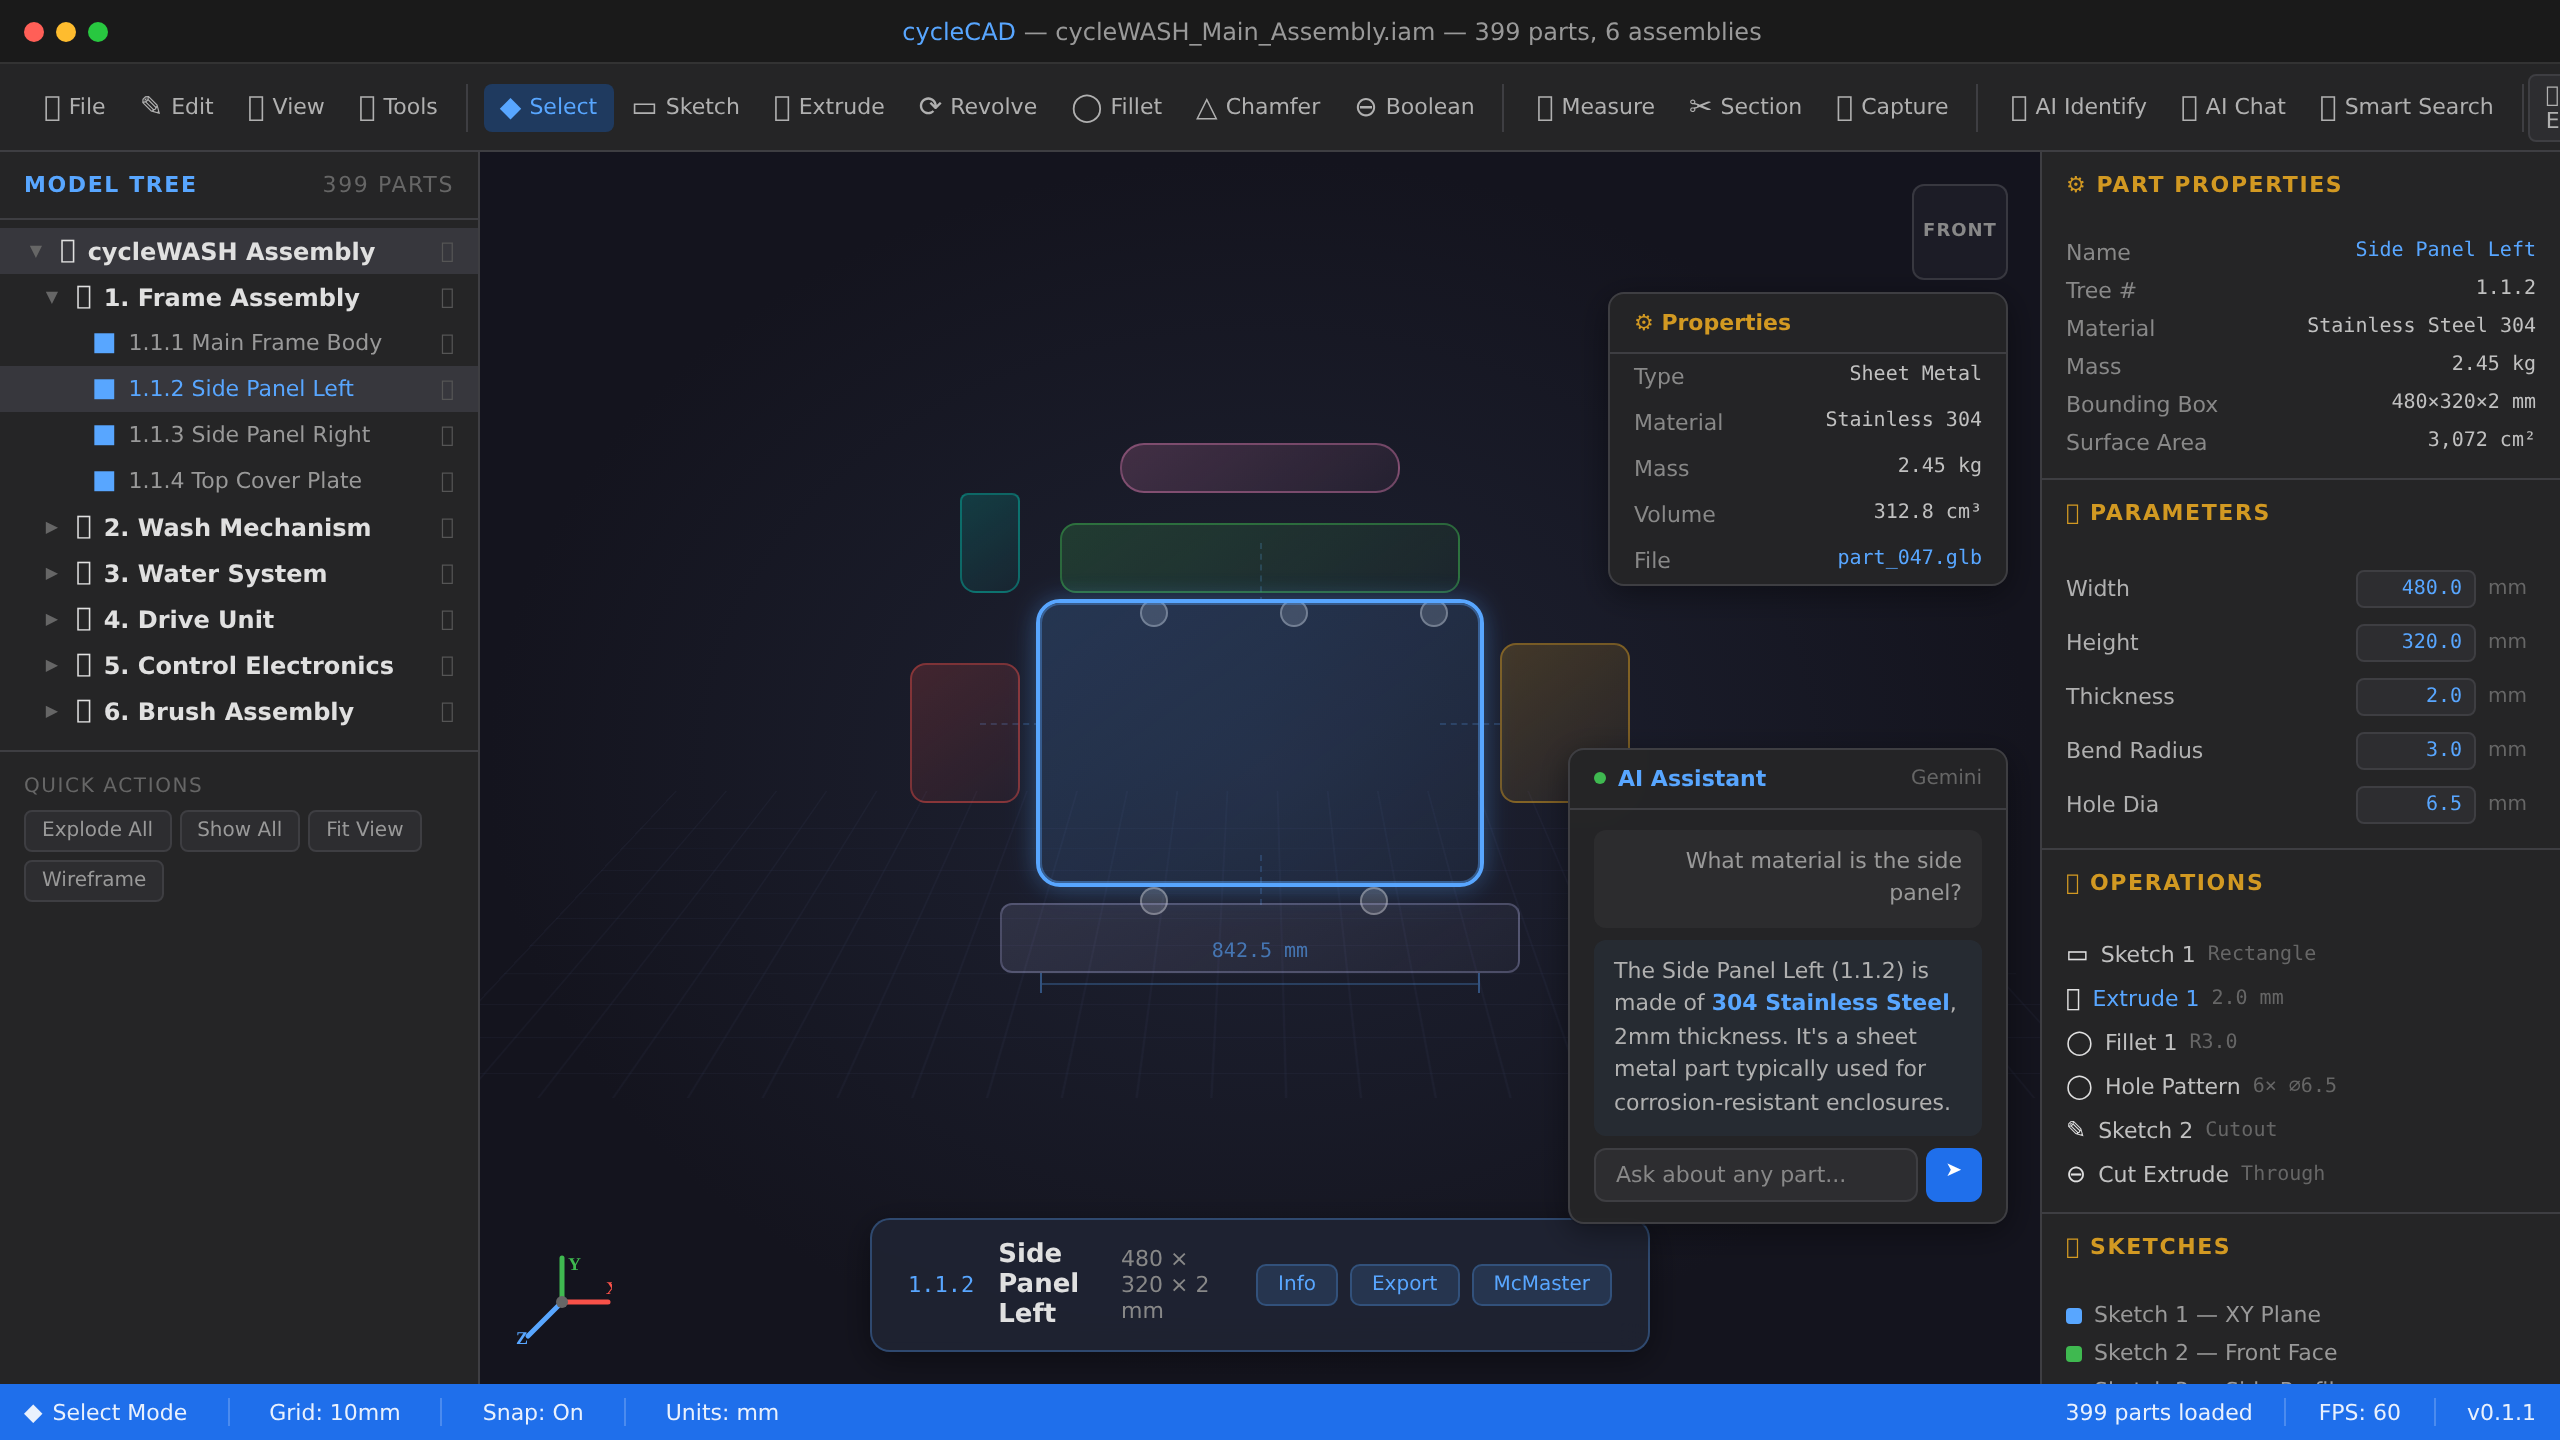Click the Width parameter field

[2415, 588]
